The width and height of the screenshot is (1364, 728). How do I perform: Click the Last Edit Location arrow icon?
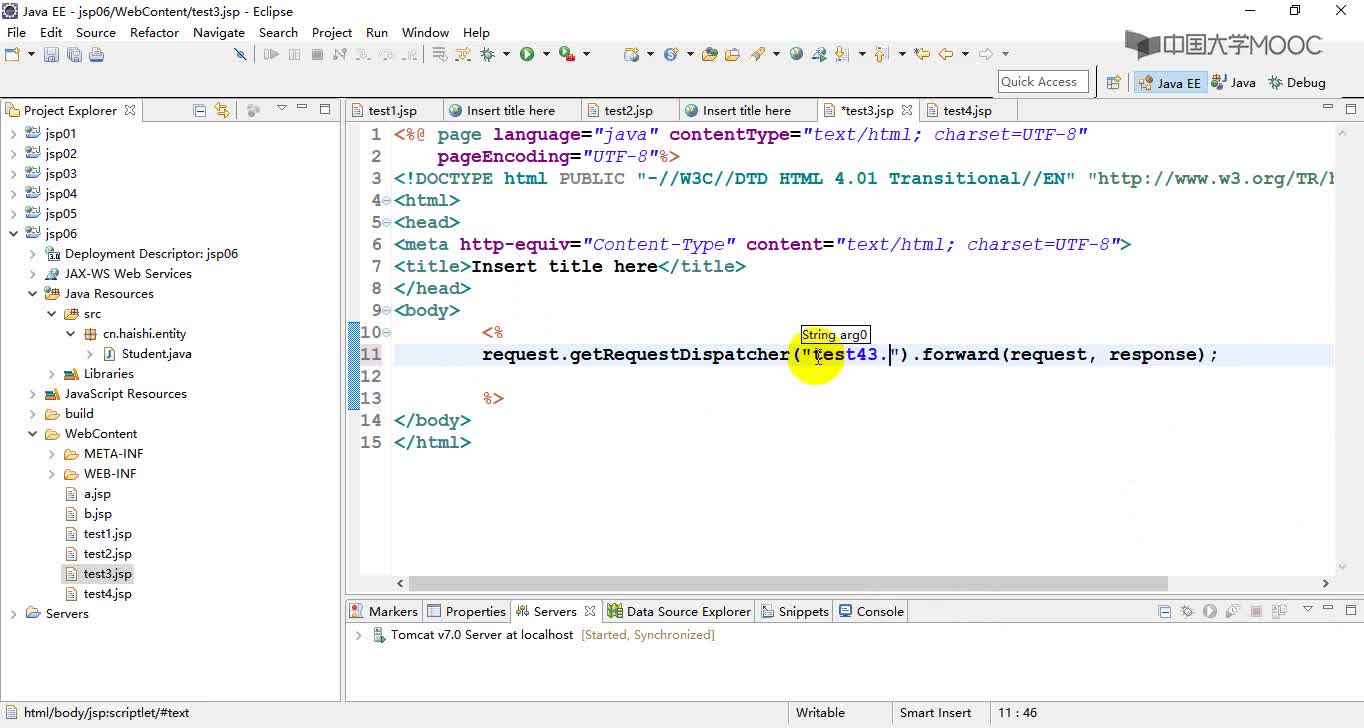pos(922,54)
